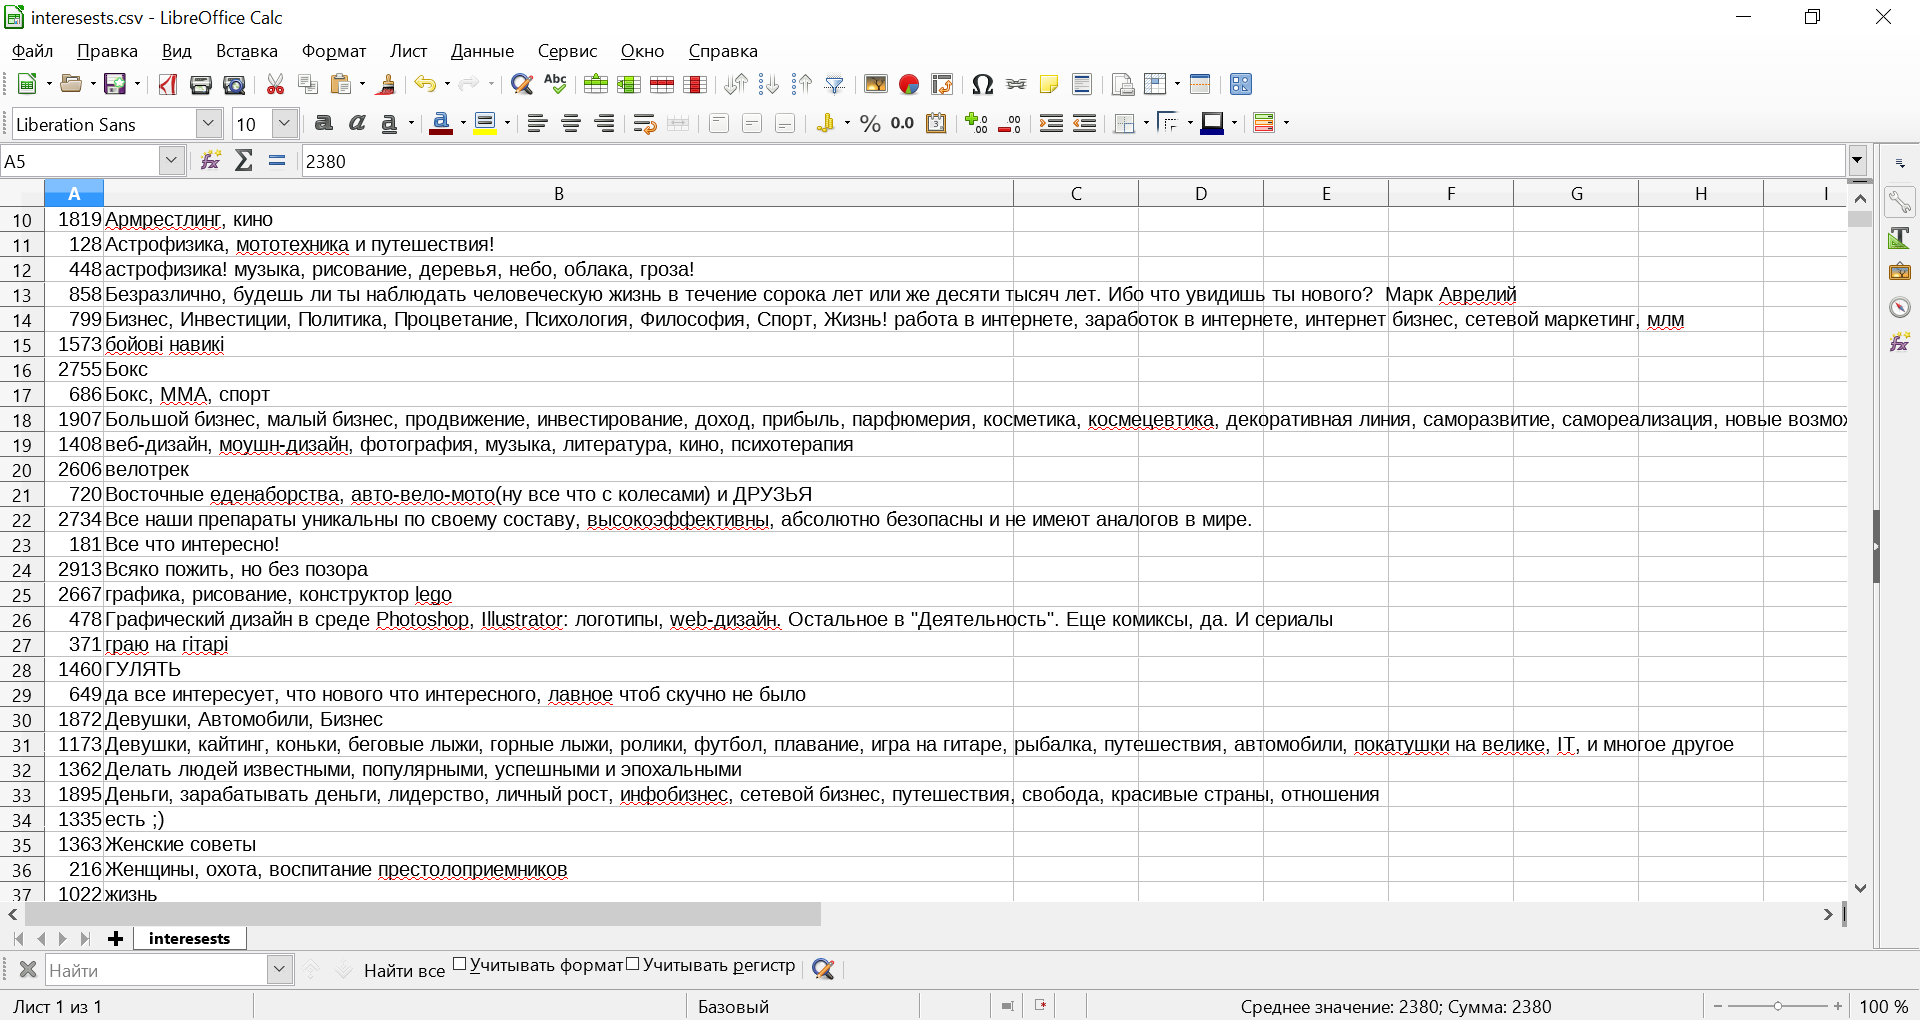The width and height of the screenshot is (1920, 1020).
Task: Open the Сервис menu
Action: [x=567, y=51]
